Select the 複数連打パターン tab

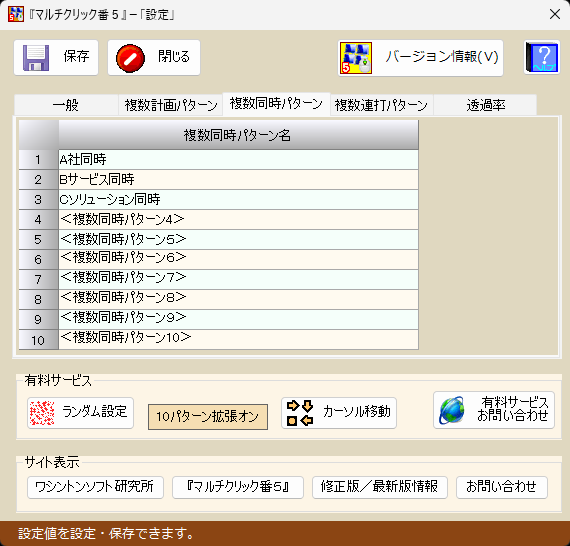[381, 105]
